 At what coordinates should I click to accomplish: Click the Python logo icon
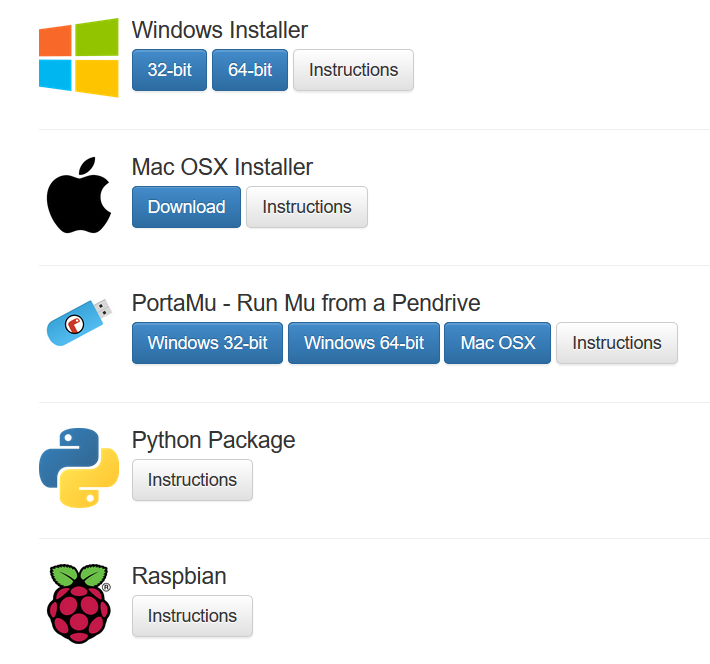(x=79, y=467)
